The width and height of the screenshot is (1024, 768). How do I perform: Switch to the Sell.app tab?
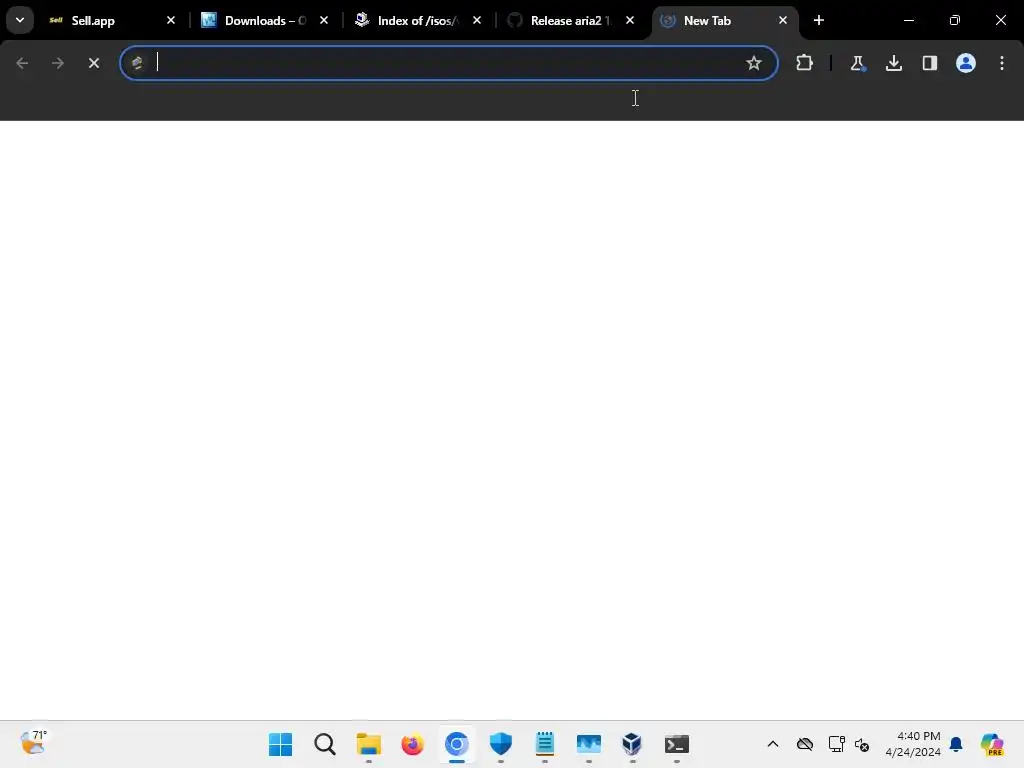pos(110,20)
